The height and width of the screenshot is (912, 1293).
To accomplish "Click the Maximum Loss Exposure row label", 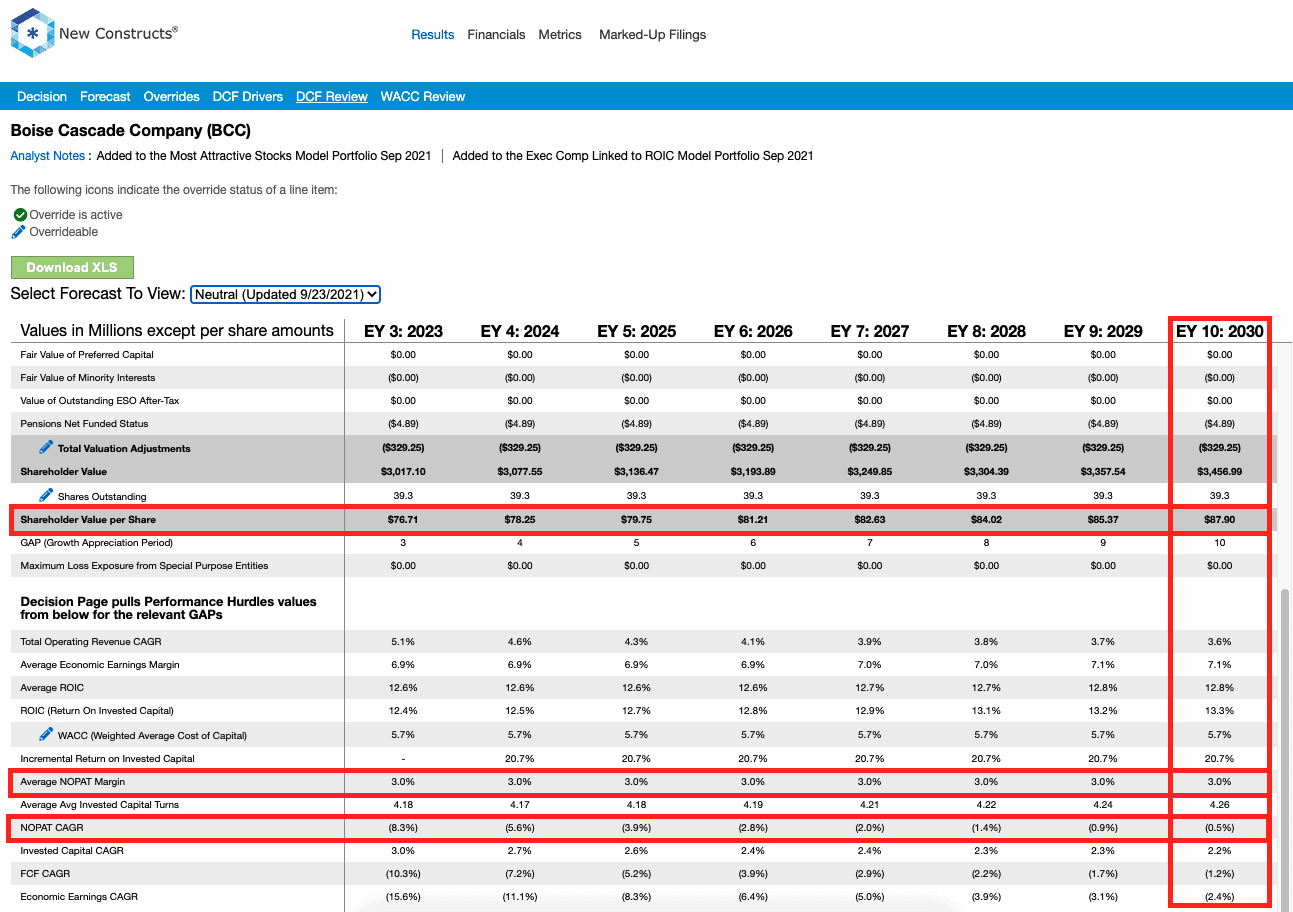I will tap(144, 565).
